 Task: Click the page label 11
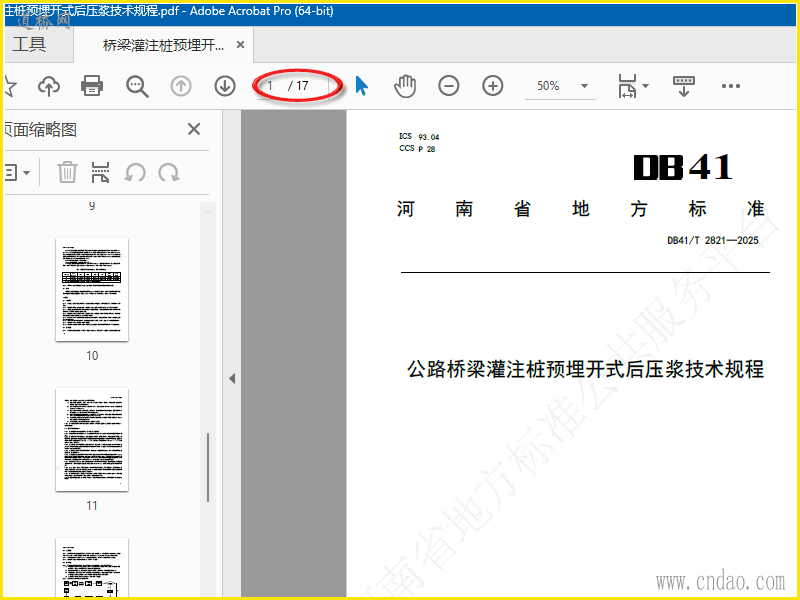[x=92, y=506]
